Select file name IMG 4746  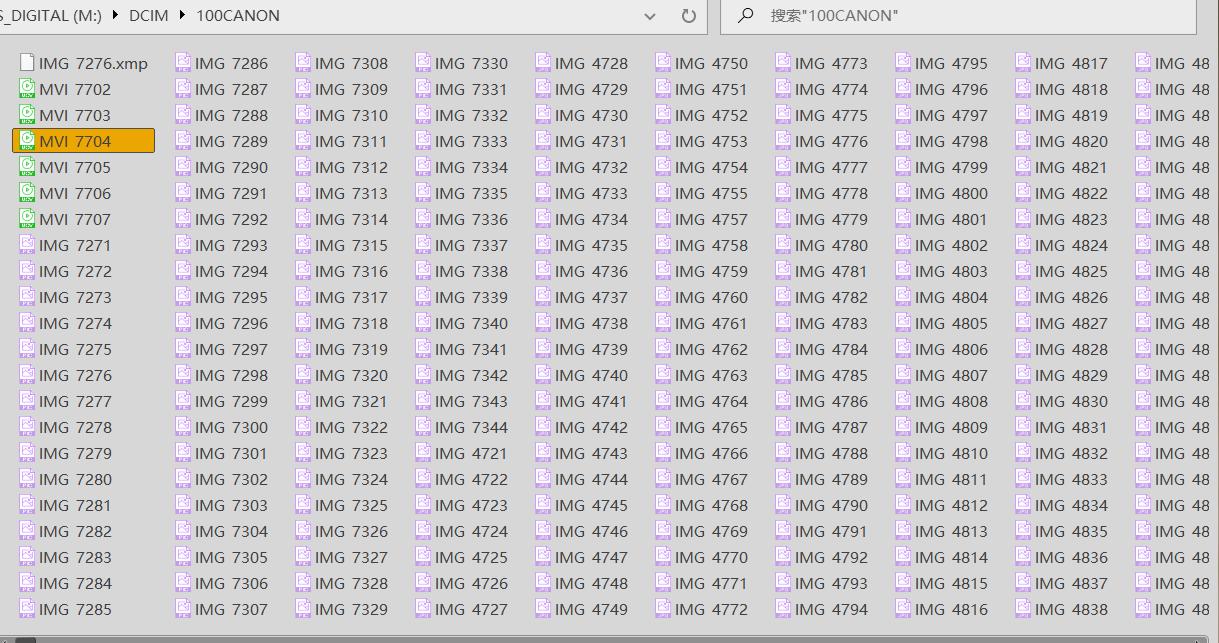592,531
